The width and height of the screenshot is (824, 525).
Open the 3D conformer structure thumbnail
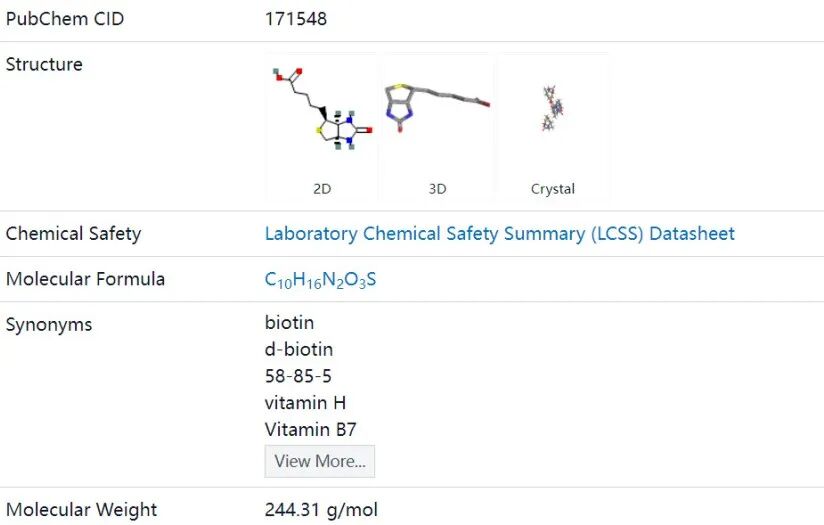pyautogui.click(x=437, y=110)
